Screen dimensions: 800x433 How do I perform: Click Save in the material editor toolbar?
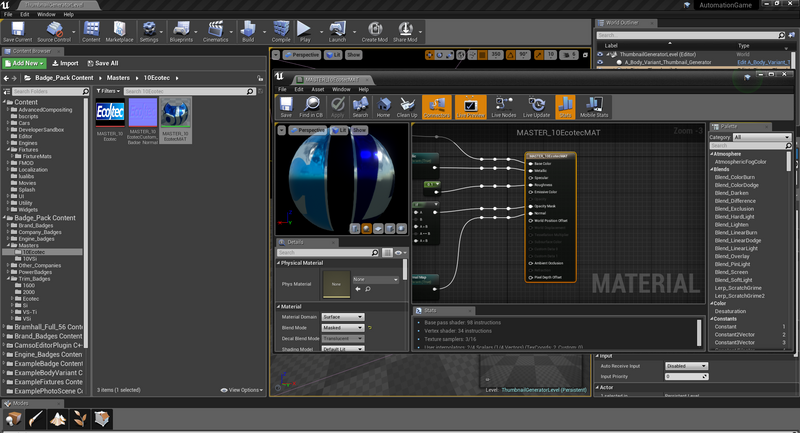tap(285, 105)
